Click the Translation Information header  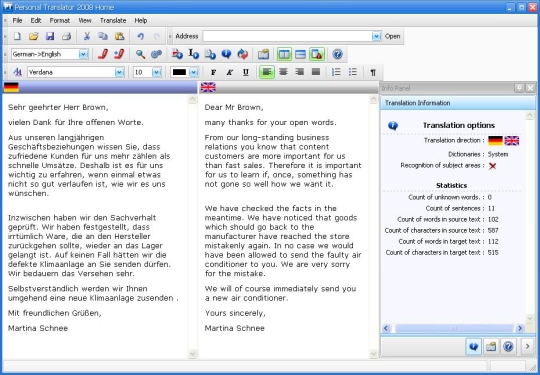coord(458,103)
